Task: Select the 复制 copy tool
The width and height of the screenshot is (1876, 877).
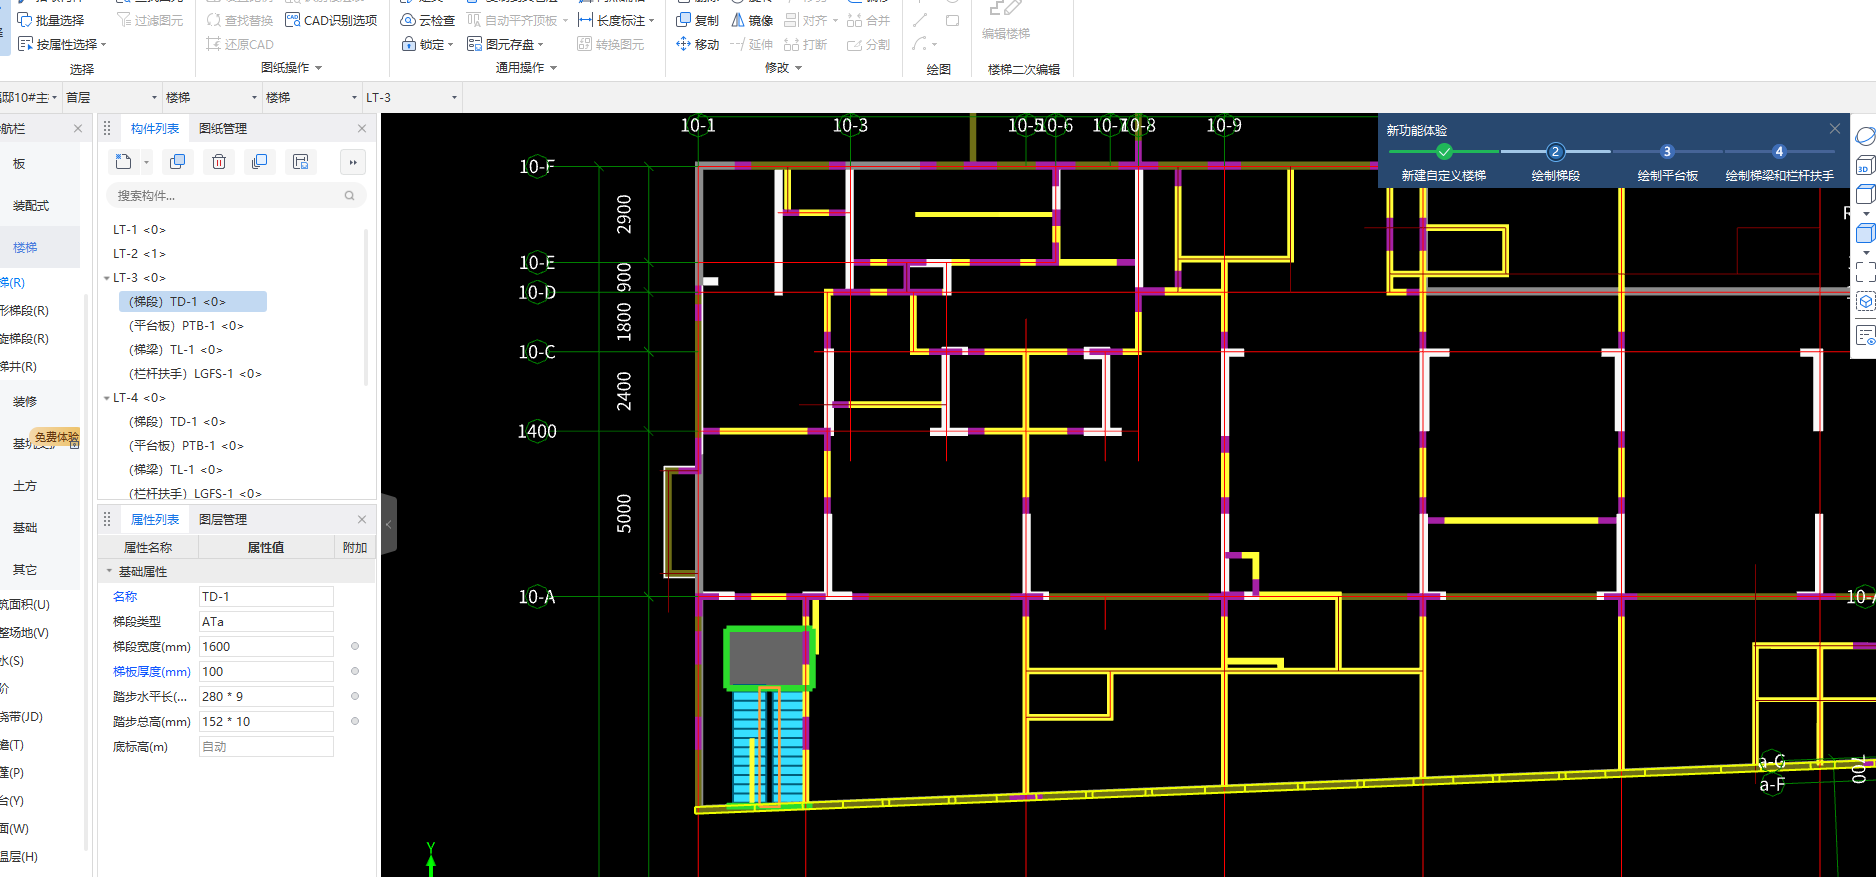Action: coord(697,20)
